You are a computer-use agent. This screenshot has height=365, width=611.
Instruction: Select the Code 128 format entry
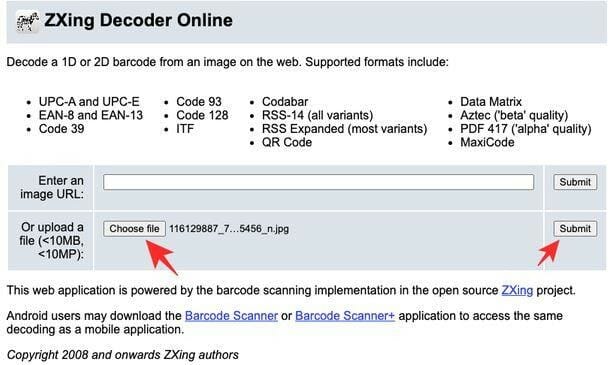tap(202, 115)
